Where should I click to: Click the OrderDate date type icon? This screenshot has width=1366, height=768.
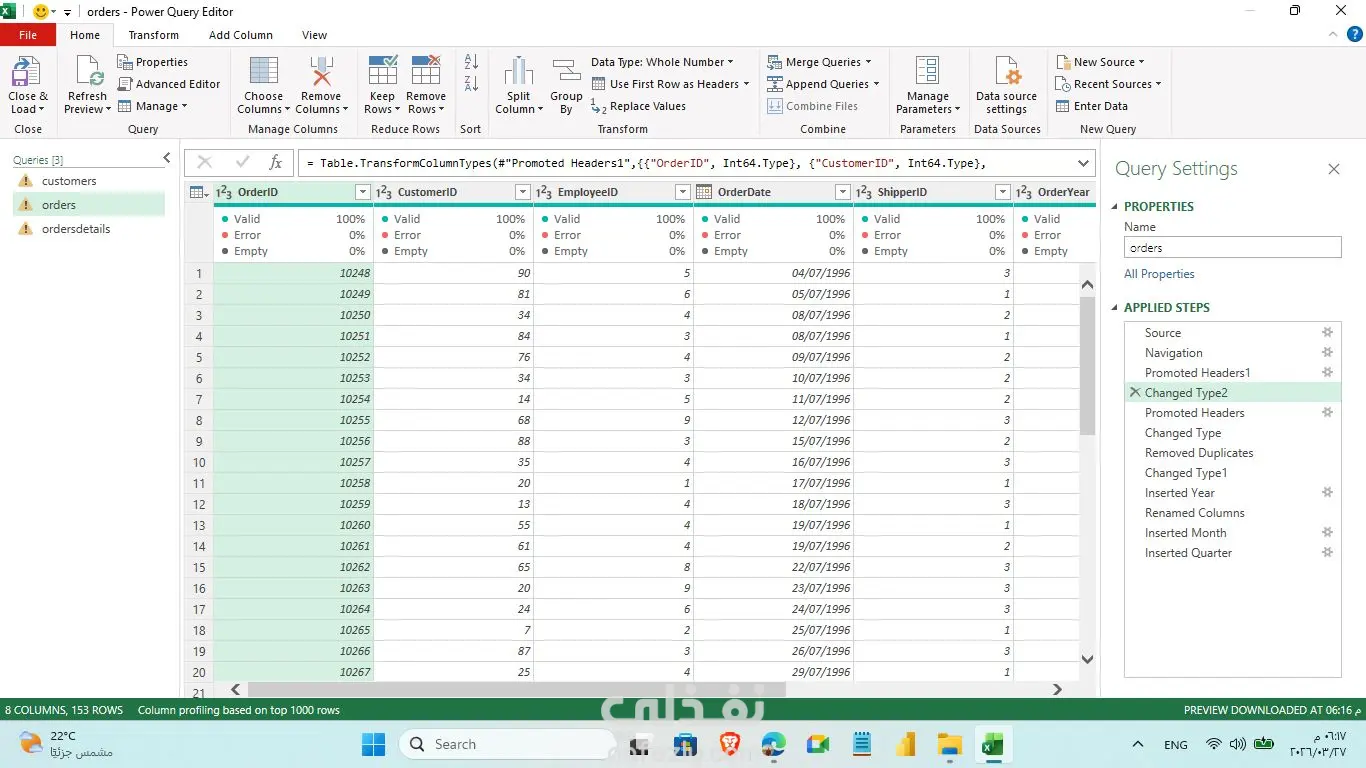[704, 192]
